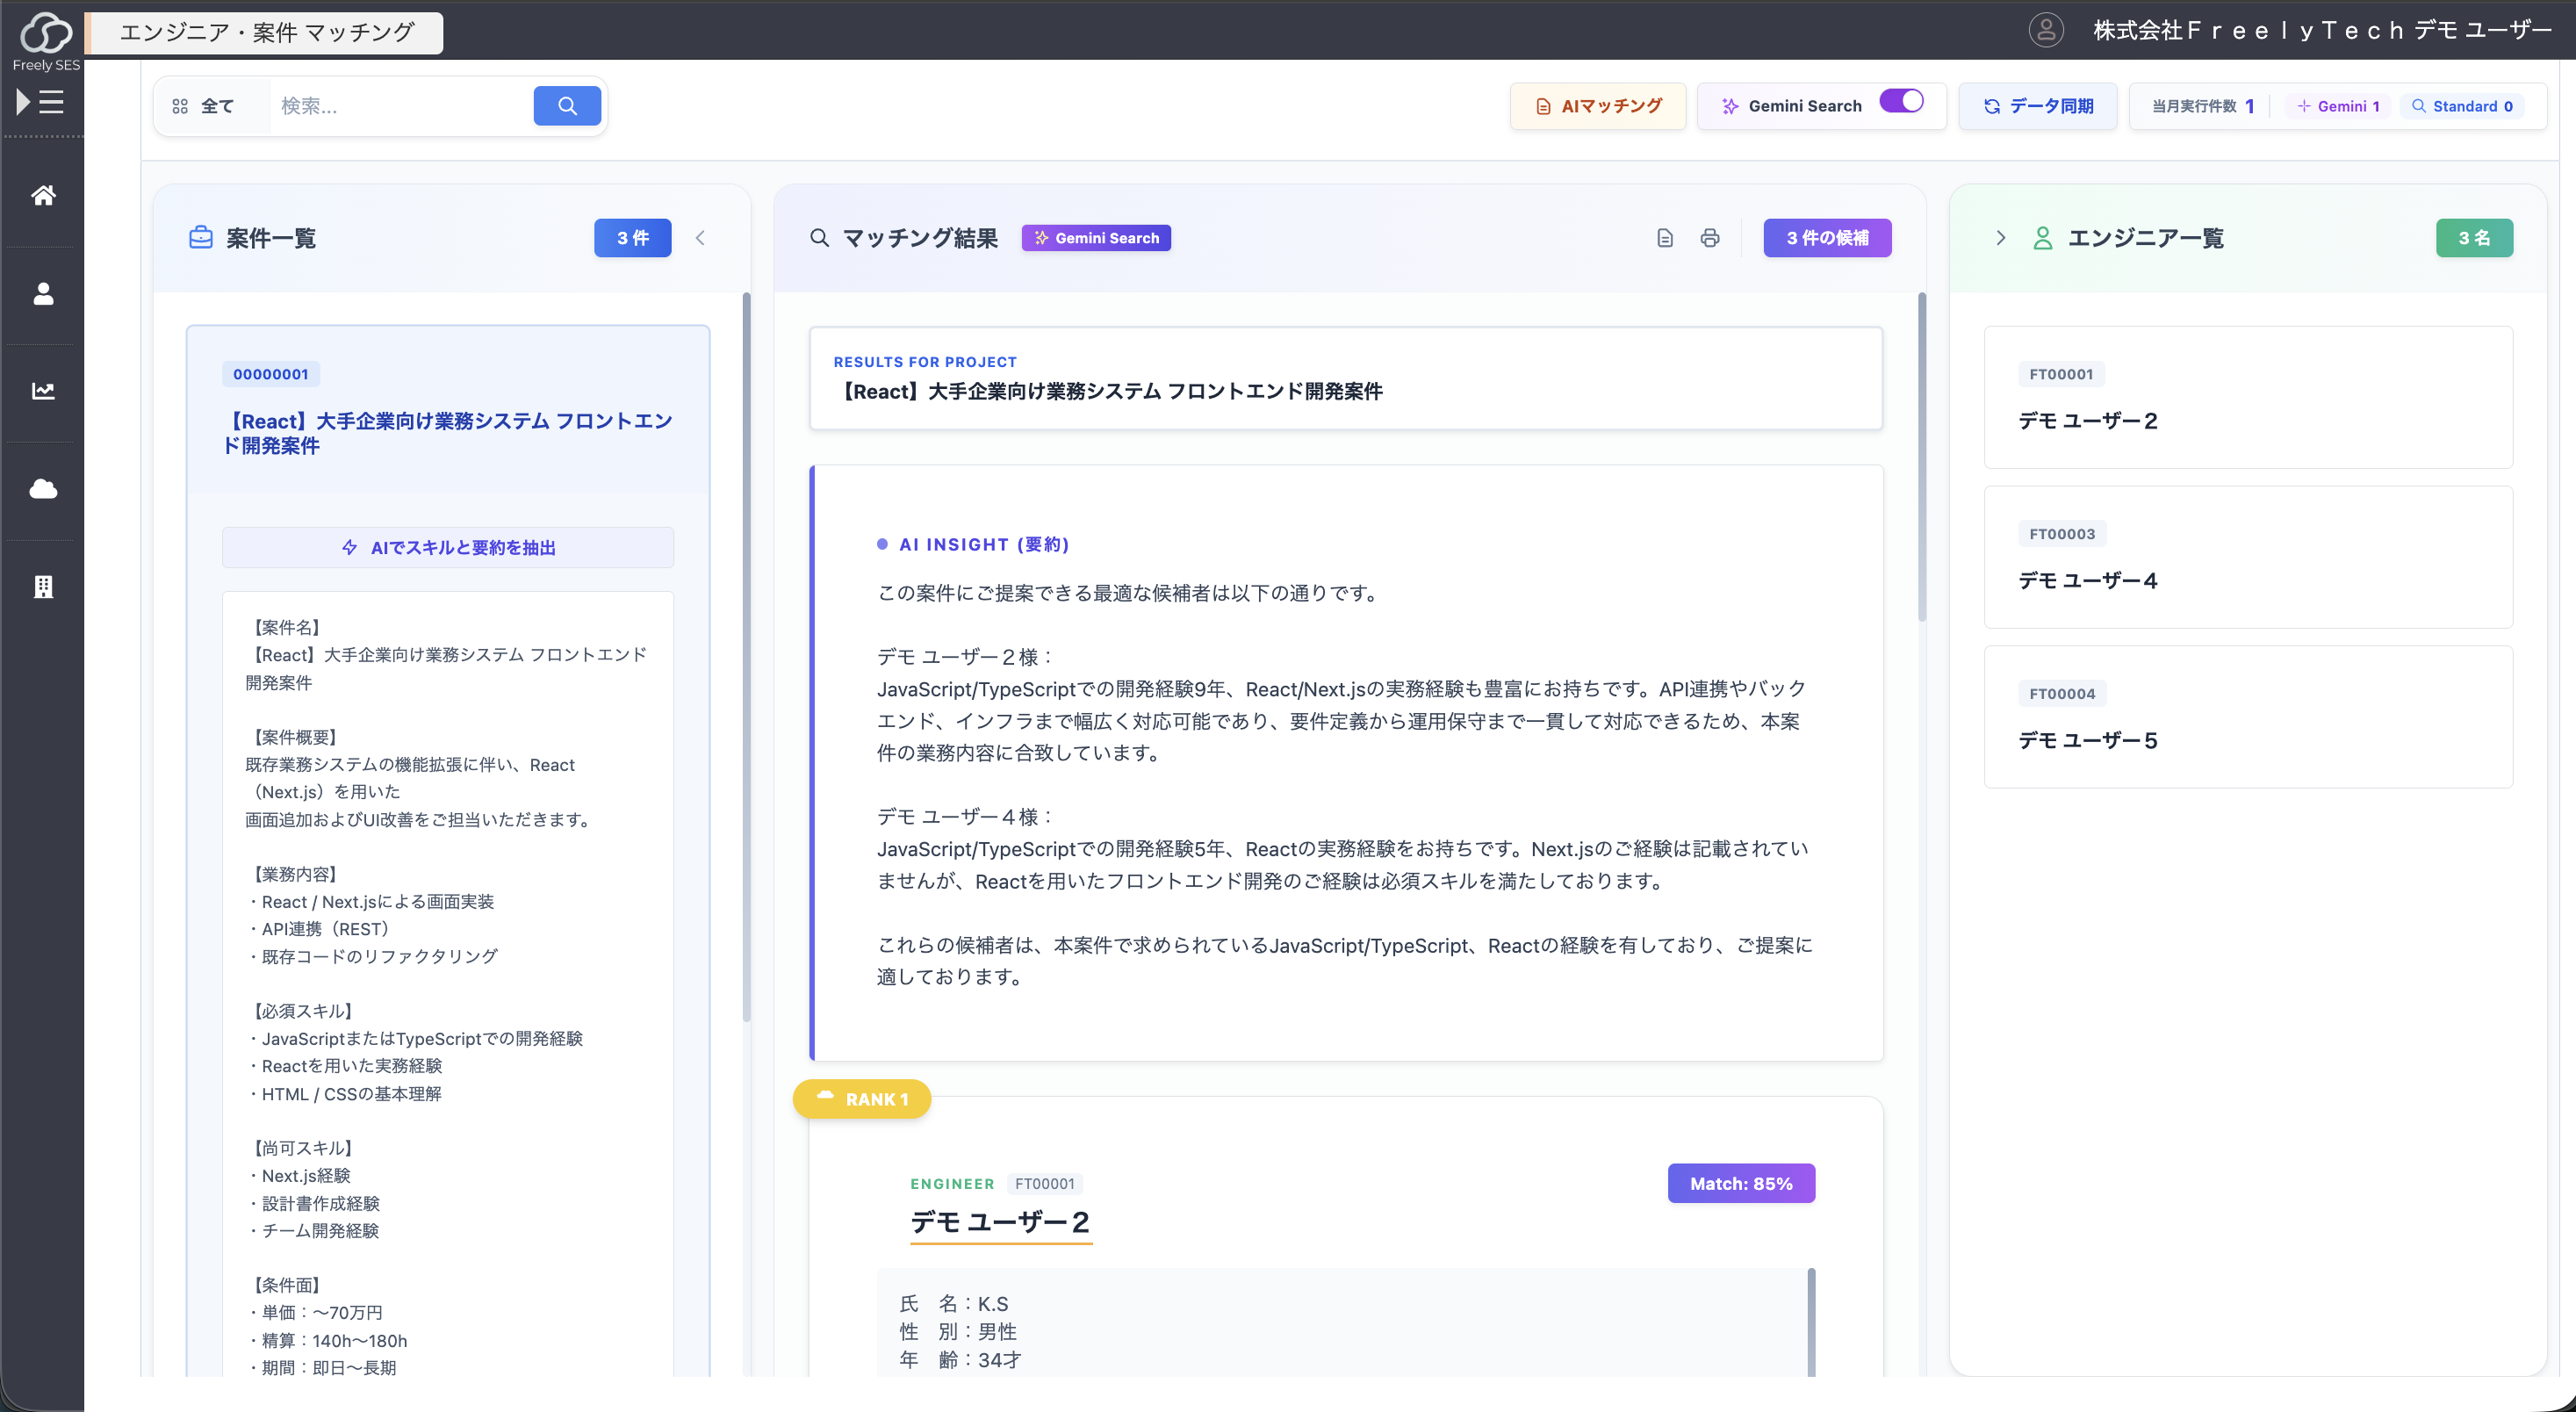The height and width of the screenshot is (1412, 2576).
Task: Select the company building icon in the sidebar
Action: coord(43,586)
